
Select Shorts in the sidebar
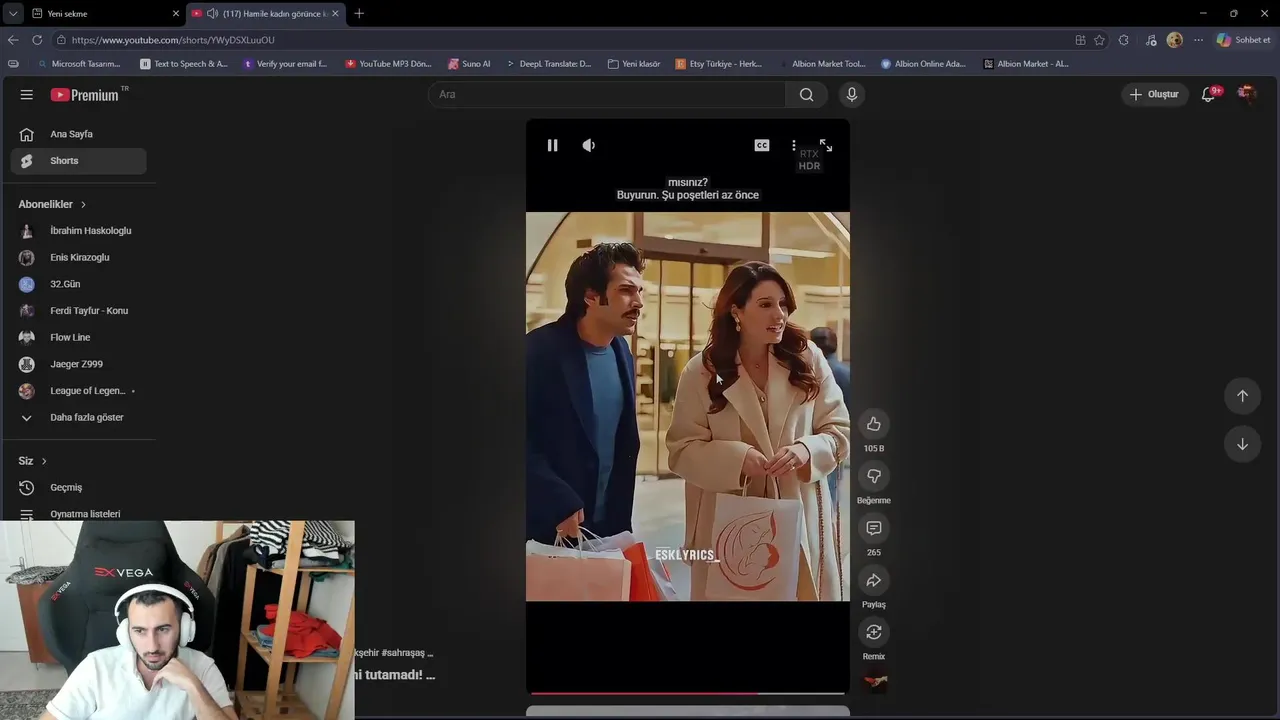(78, 160)
